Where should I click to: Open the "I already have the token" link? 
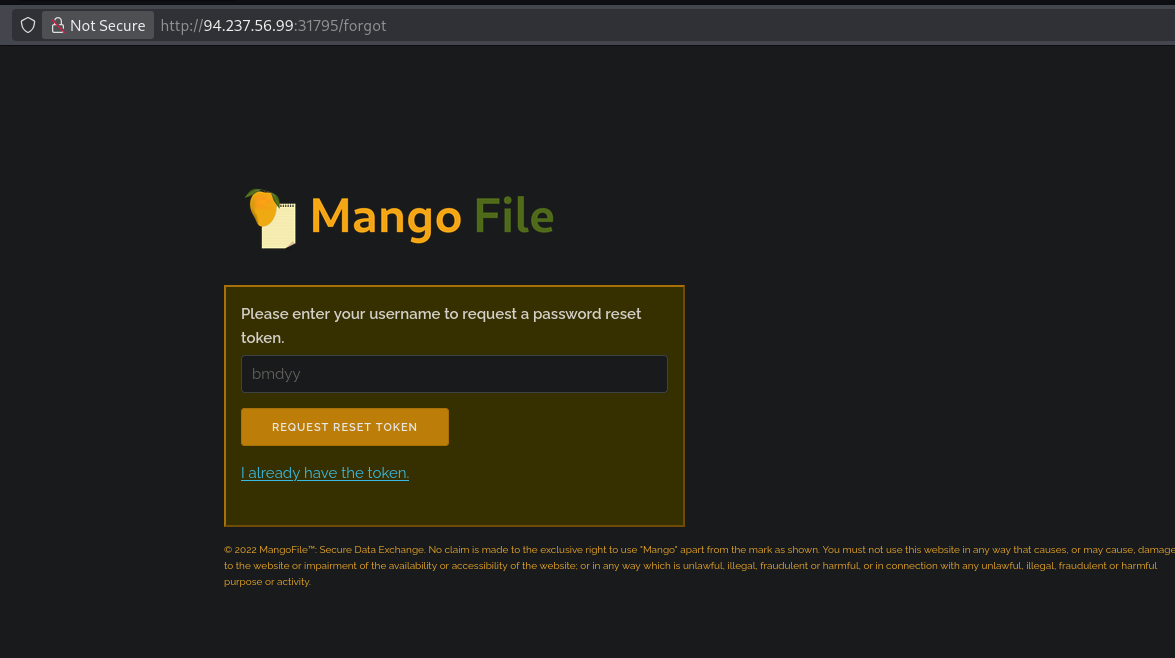pos(325,473)
